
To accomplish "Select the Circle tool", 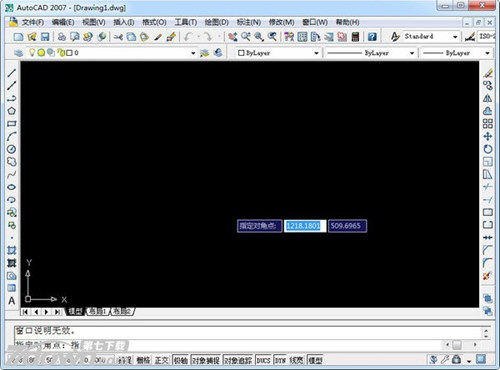I will click(x=12, y=149).
